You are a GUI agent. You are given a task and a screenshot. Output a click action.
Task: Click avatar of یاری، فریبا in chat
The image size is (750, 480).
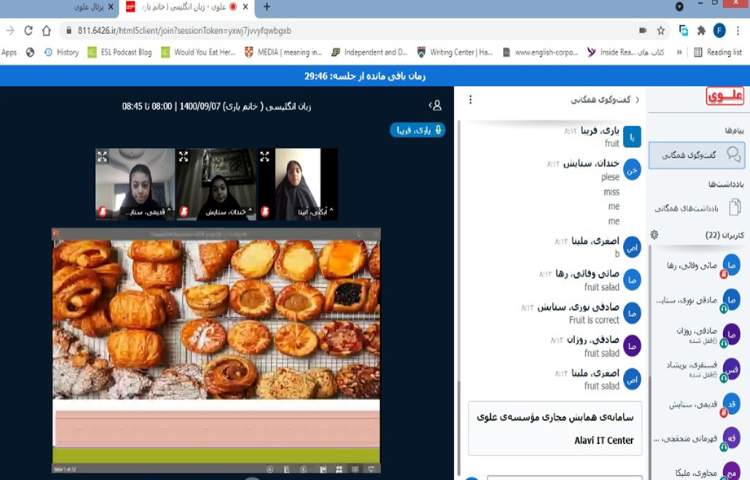(632, 137)
